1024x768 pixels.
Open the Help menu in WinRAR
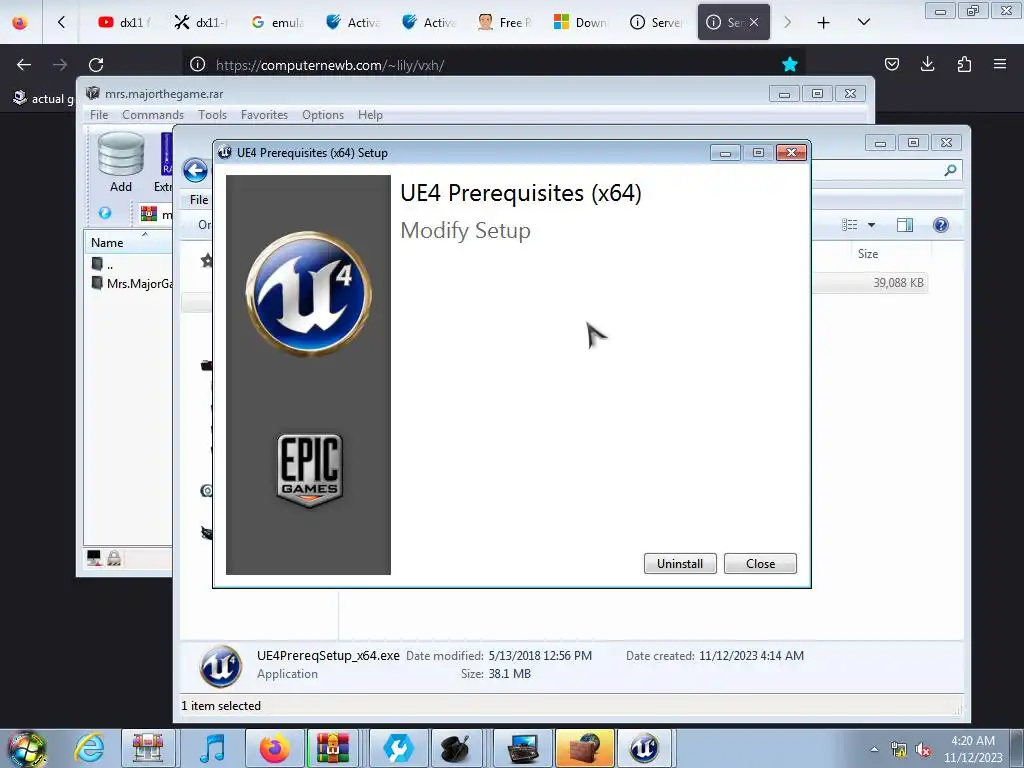click(370, 115)
